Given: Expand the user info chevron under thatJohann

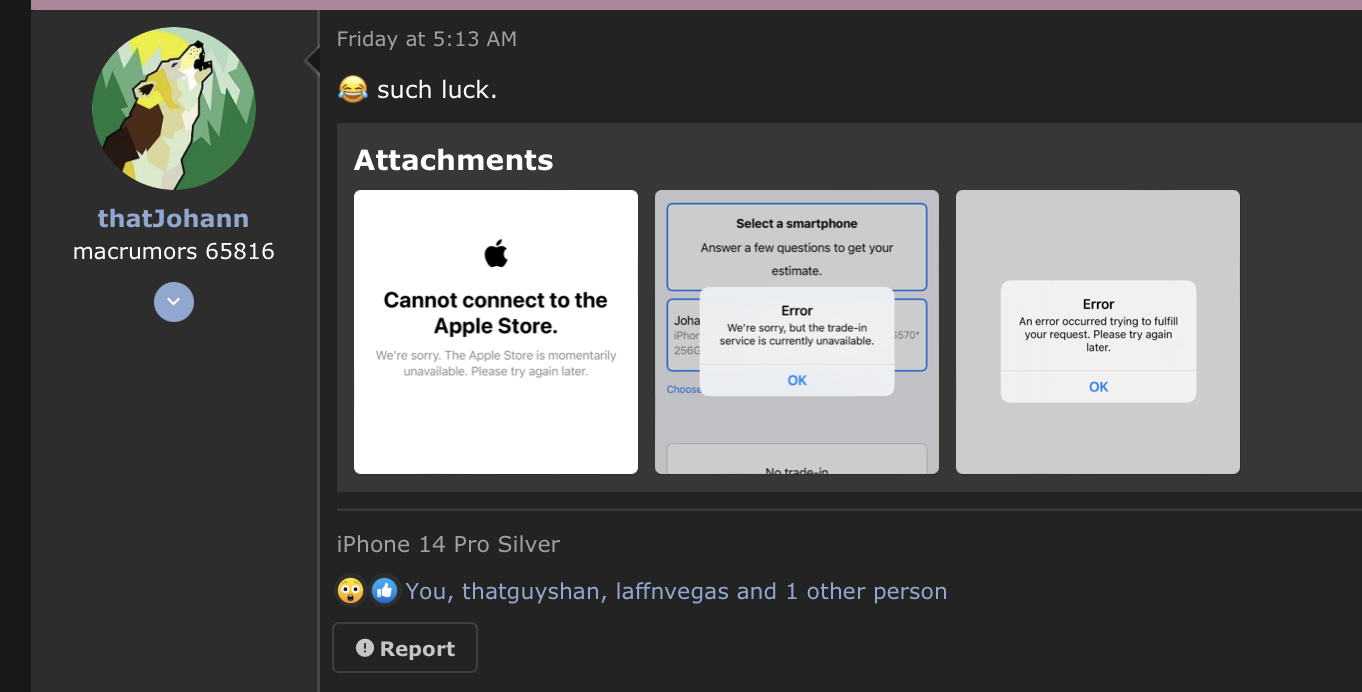Looking at the screenshot, I should (x=174, y=302).
